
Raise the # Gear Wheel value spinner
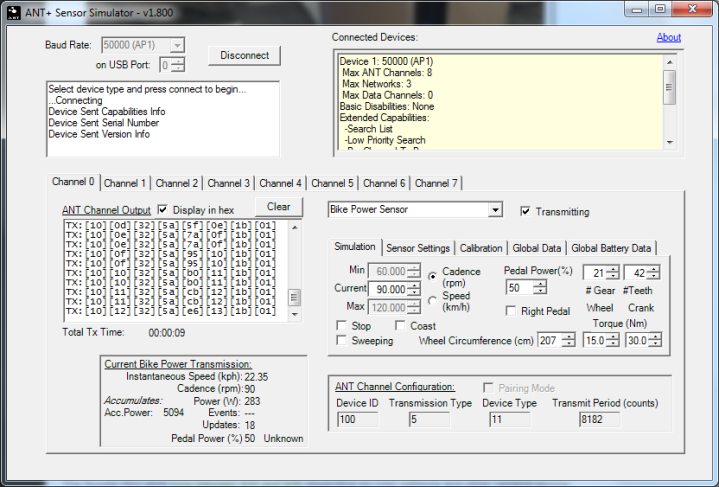pos(613,269)
